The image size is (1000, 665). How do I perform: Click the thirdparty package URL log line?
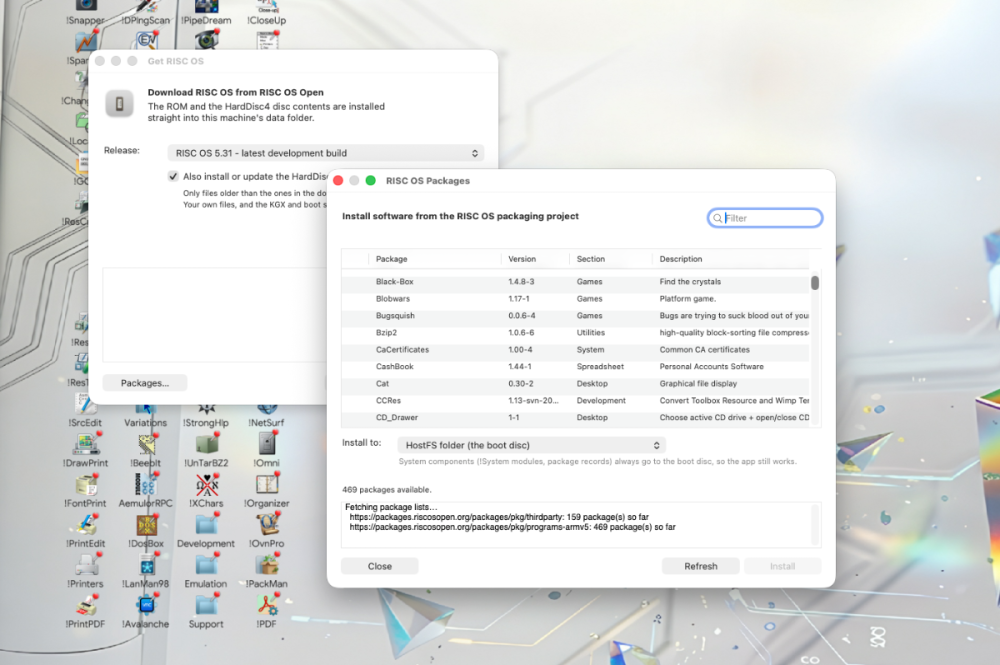[499, 517]
